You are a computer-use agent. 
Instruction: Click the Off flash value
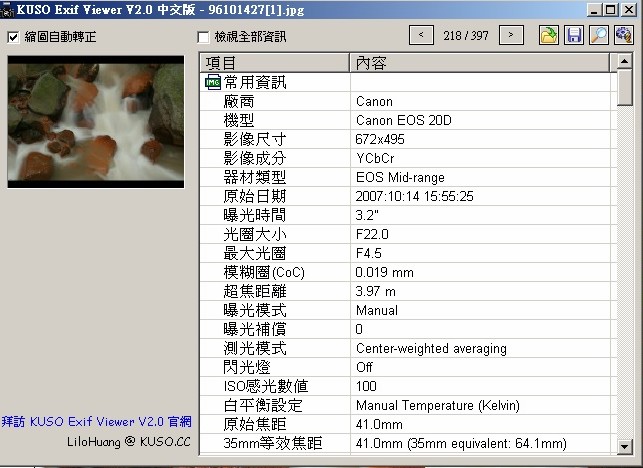[364, 367]
